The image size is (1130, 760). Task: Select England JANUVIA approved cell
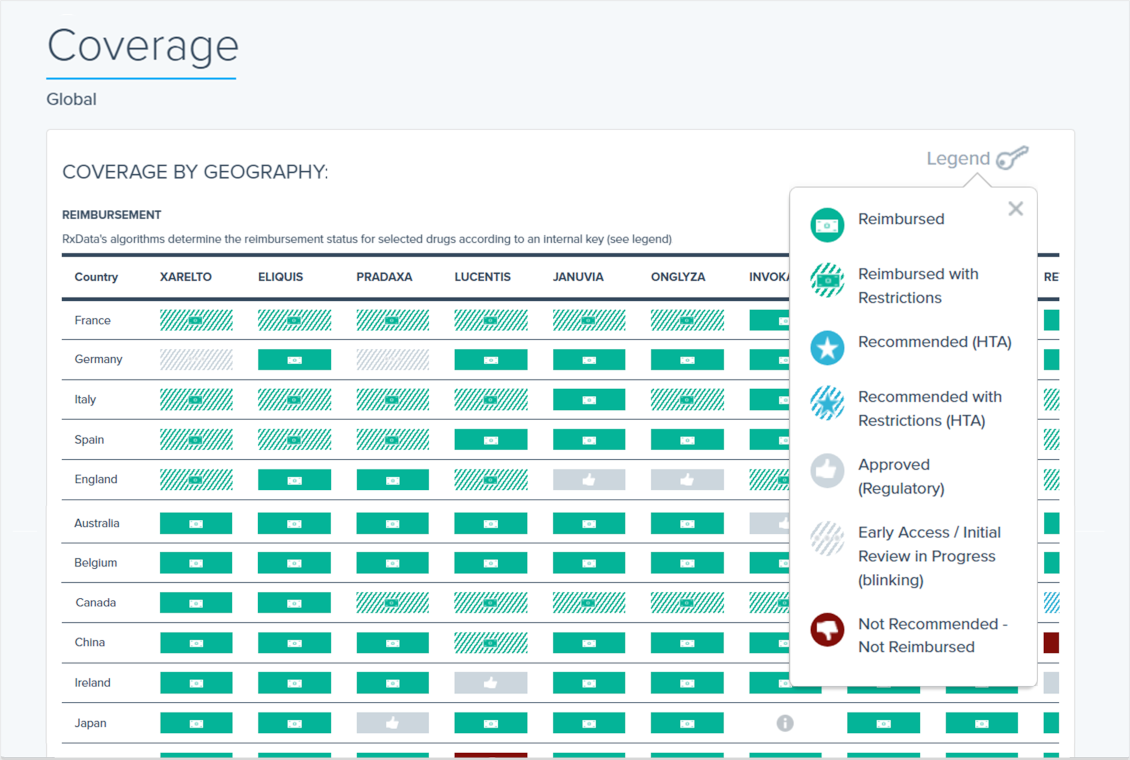[x=589, y=480]
